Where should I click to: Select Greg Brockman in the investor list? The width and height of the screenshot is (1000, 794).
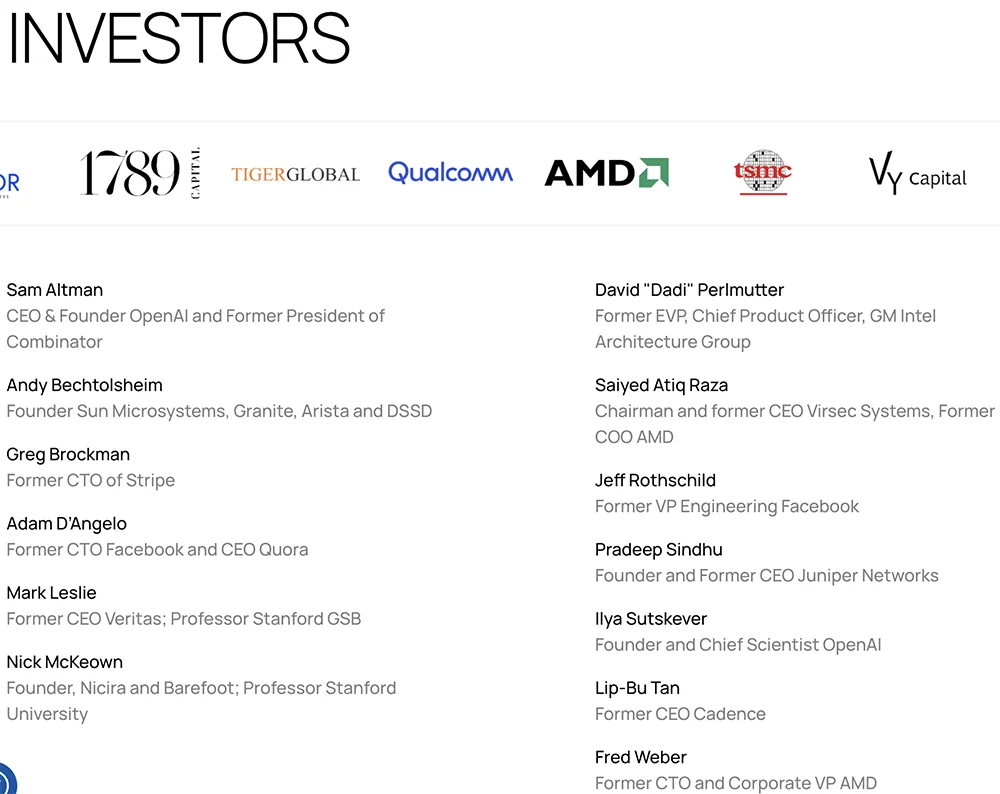[x=68, y=454]
